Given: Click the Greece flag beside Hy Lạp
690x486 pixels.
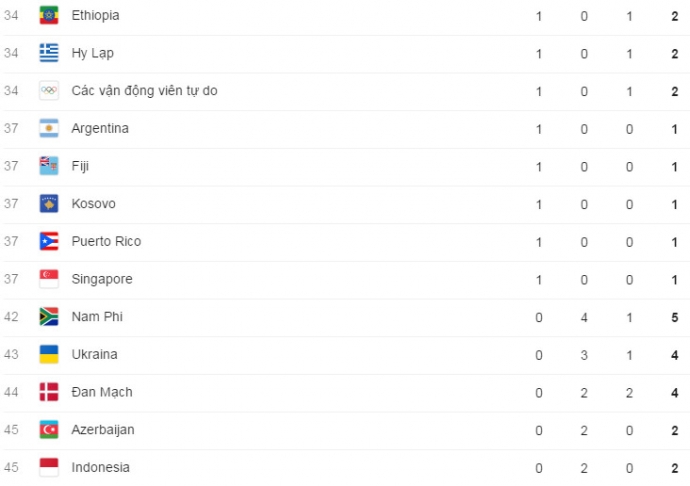Looking at the screenshot, I should pos(48,54).
